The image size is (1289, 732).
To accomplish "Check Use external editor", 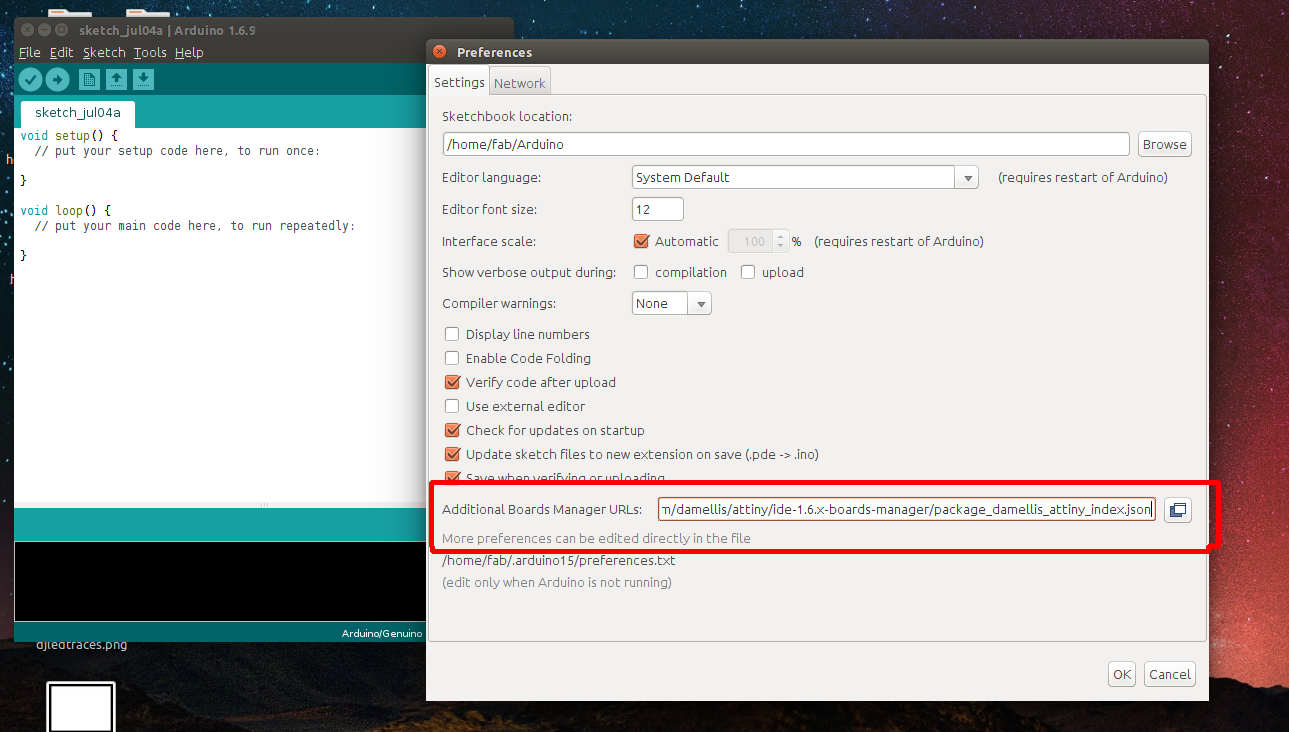I will (x=452, y=406).
